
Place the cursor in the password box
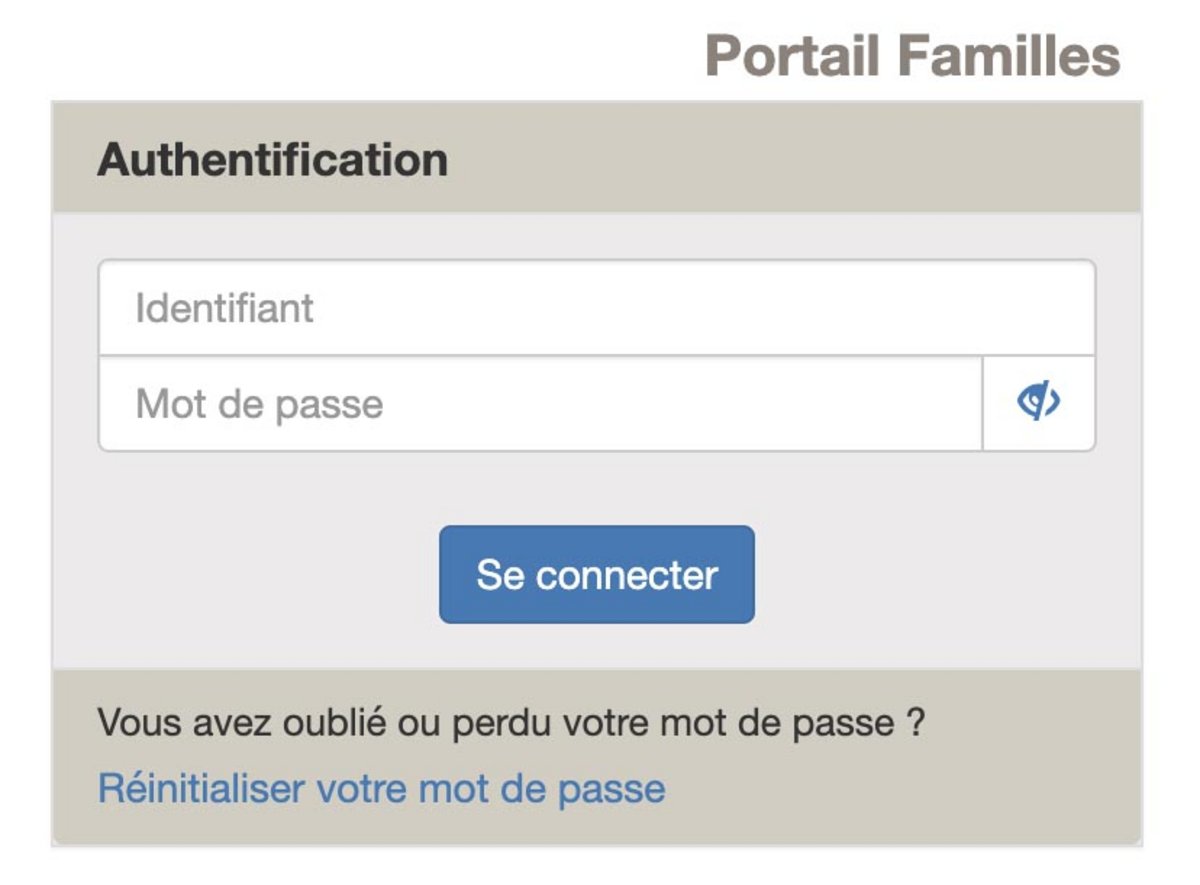coord(541,404)
